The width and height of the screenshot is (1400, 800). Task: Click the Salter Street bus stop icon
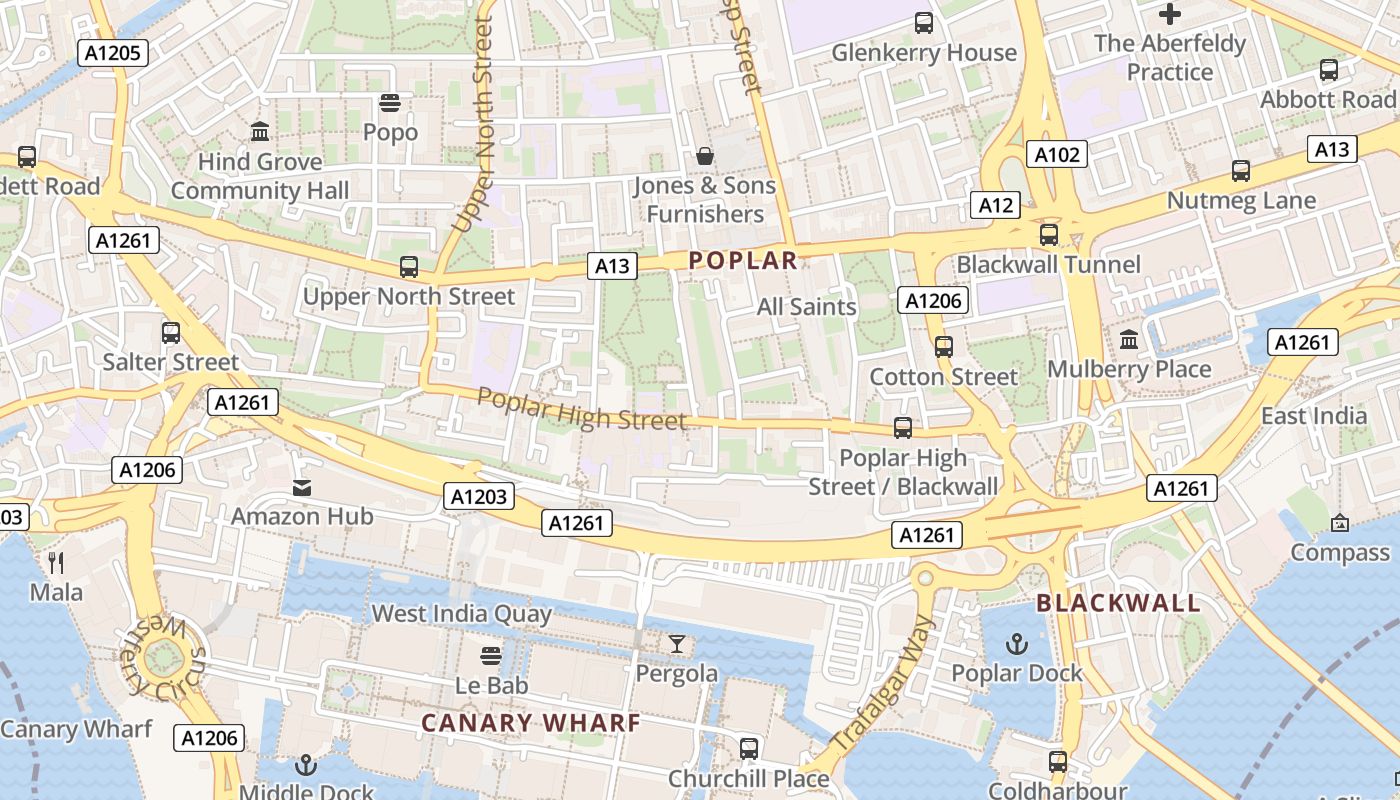click(171, 333)
